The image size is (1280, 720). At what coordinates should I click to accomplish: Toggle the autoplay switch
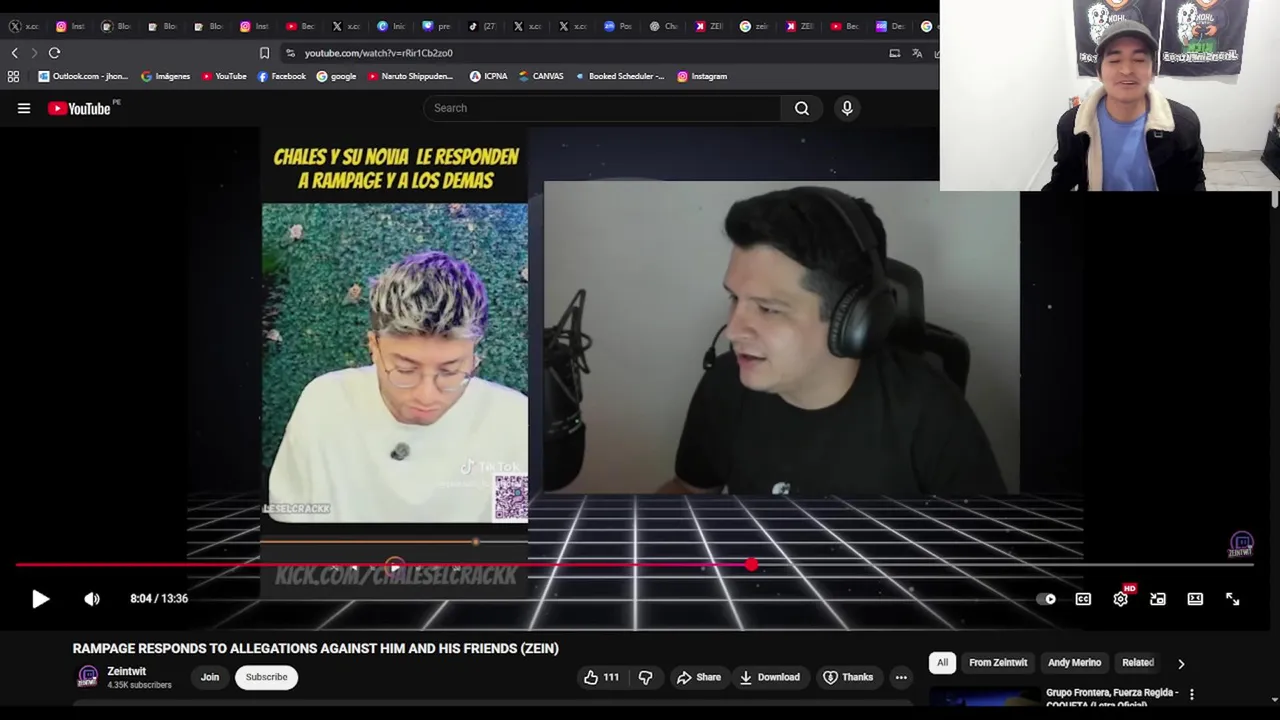click(1046, 599)
